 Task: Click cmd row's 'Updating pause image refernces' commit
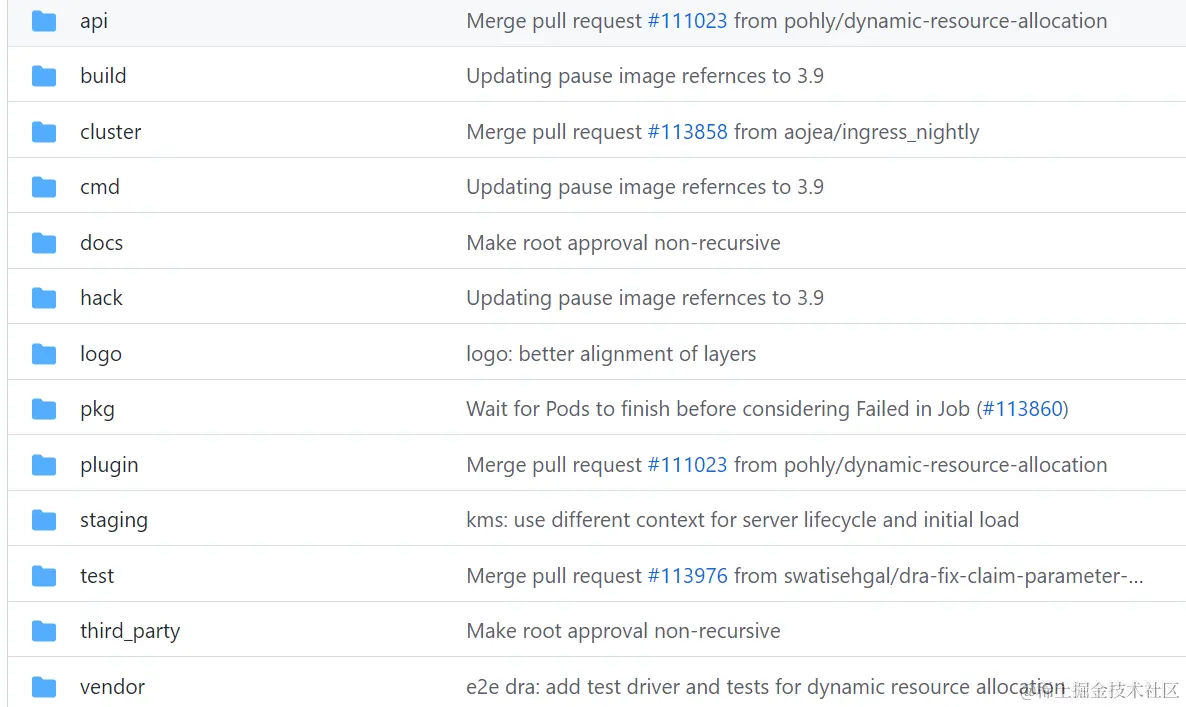click(x=645, y=188)
